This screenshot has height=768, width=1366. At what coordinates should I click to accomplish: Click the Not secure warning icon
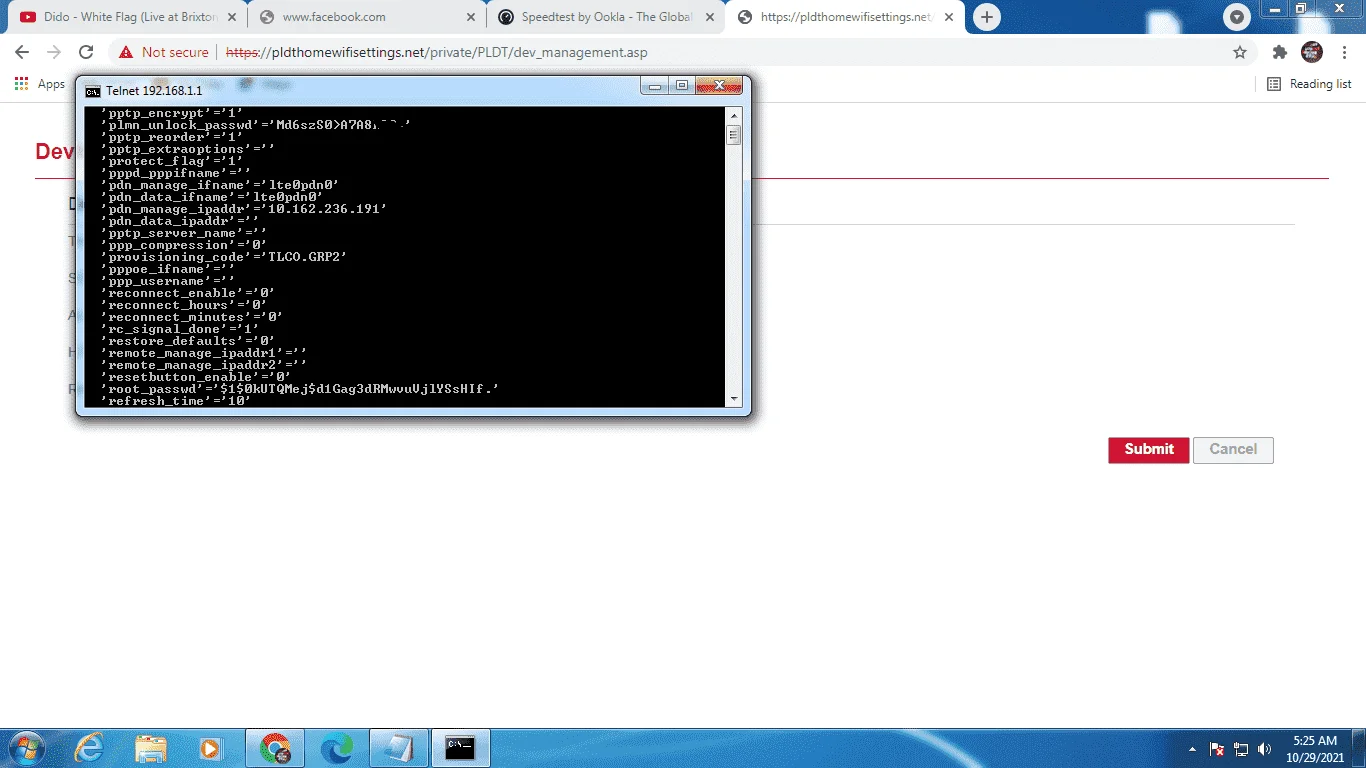tap(126, 52)
